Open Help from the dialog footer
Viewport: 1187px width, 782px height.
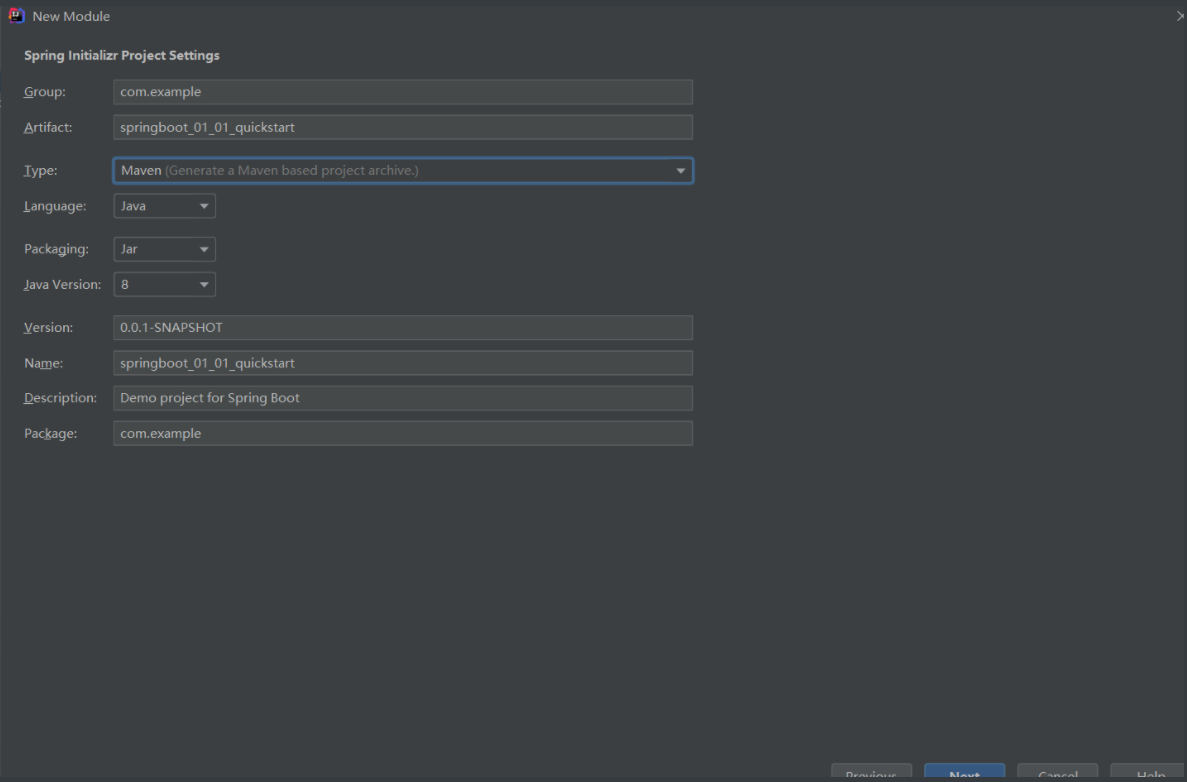(x=1150, y=774)
